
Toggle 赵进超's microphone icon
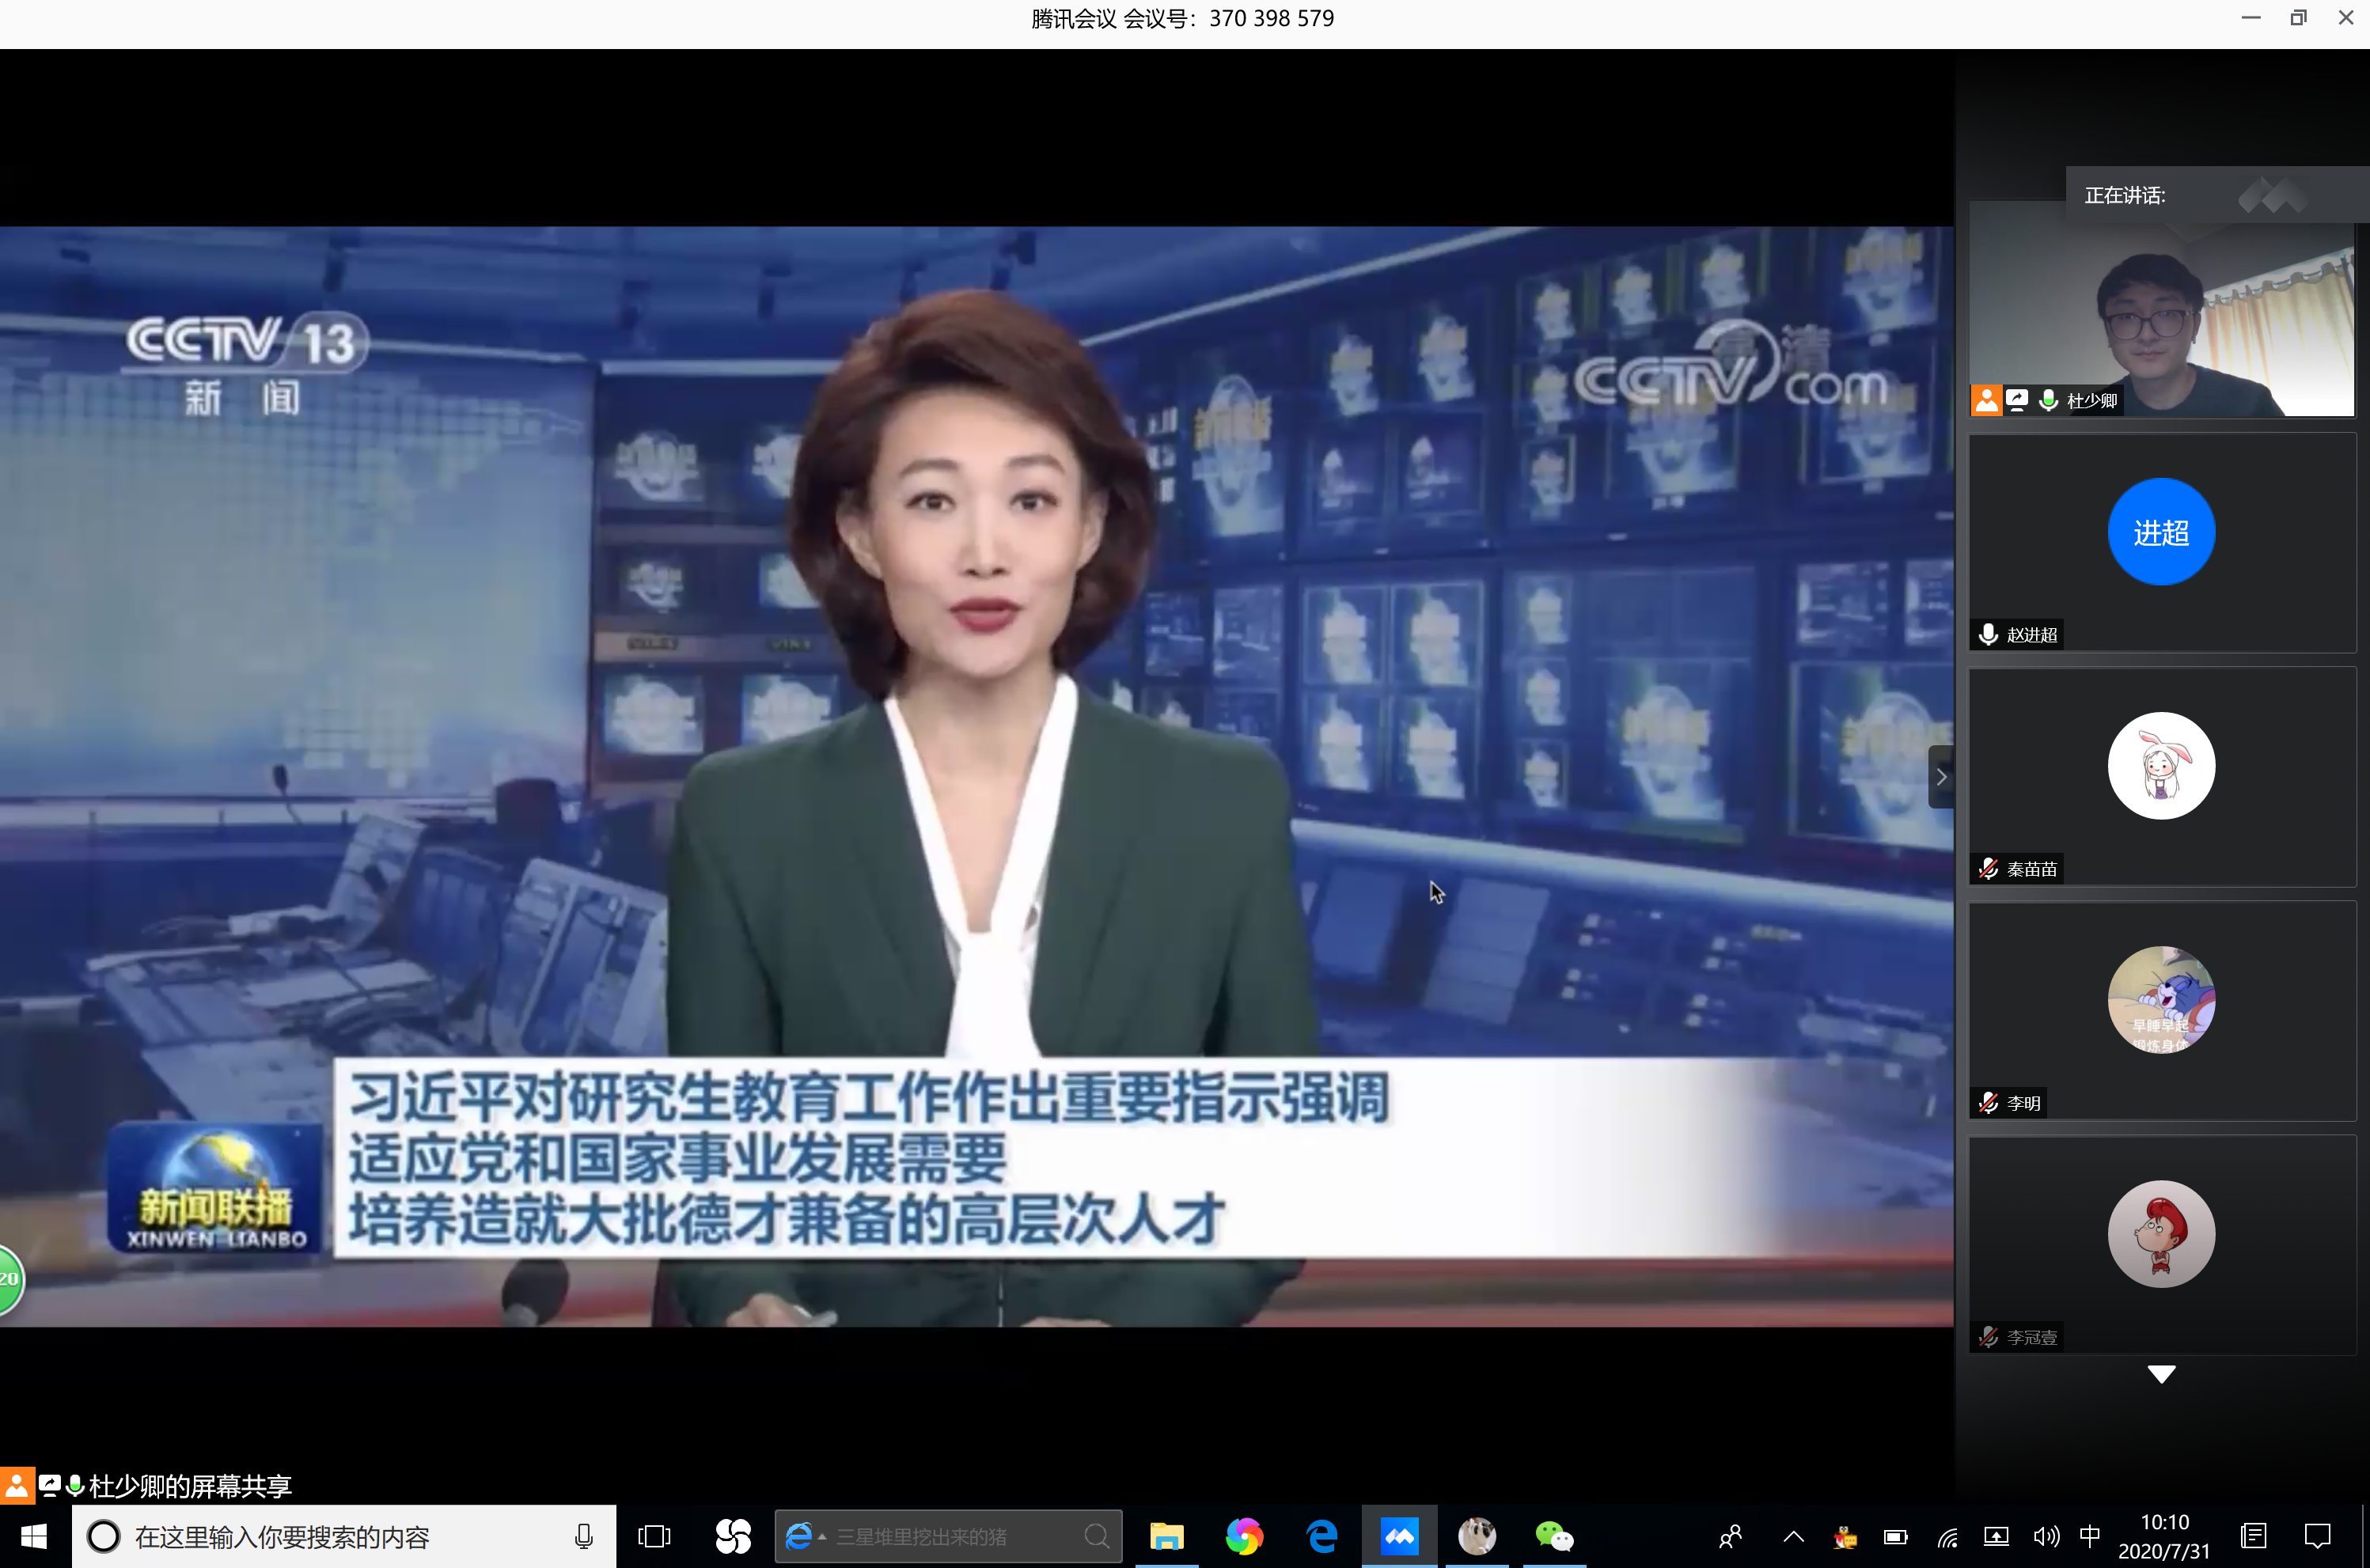pyautogui.click(x=1988, y=634)
